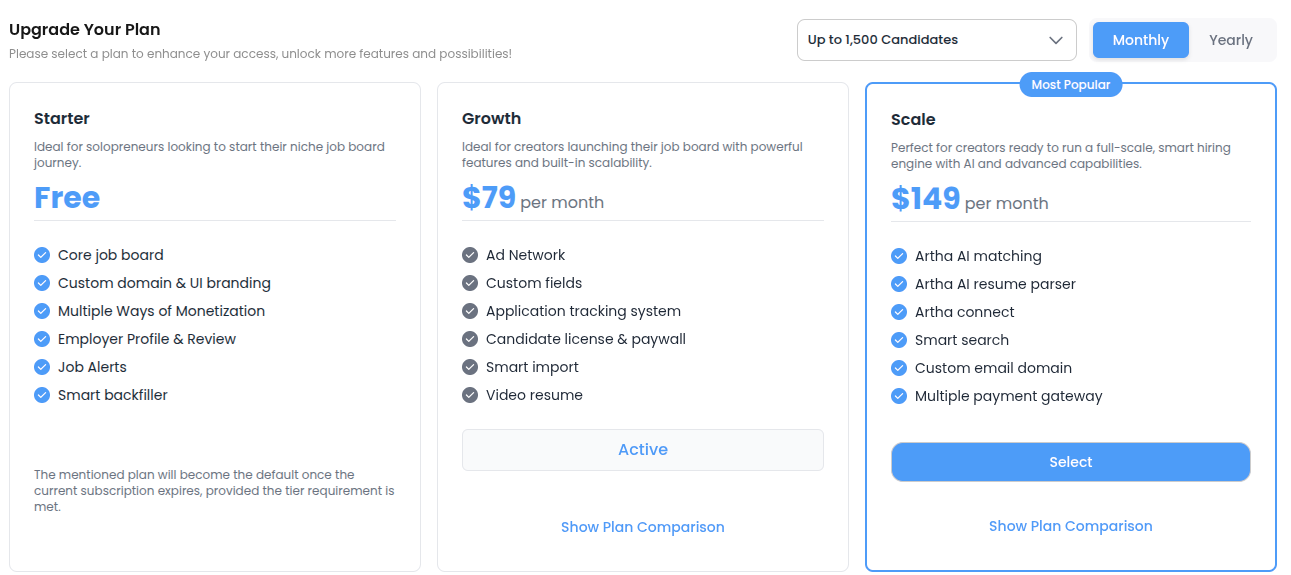This screenshot has width=1291, height=575.
Task: Click the $149 per month price
Action: (x=969, y=199)
